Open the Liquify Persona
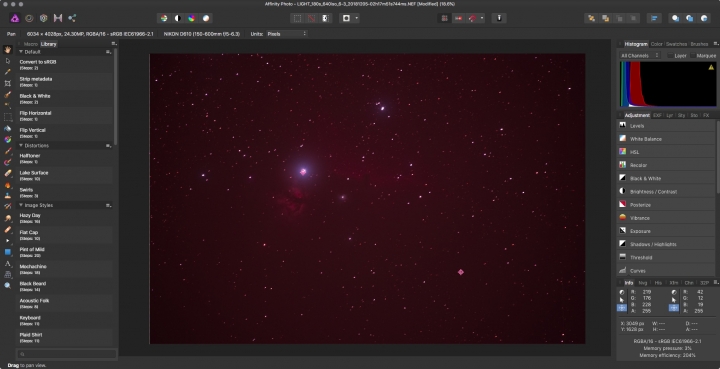This screenshot has width=720, height=369. pyautogui.click(x=29, y=18)
